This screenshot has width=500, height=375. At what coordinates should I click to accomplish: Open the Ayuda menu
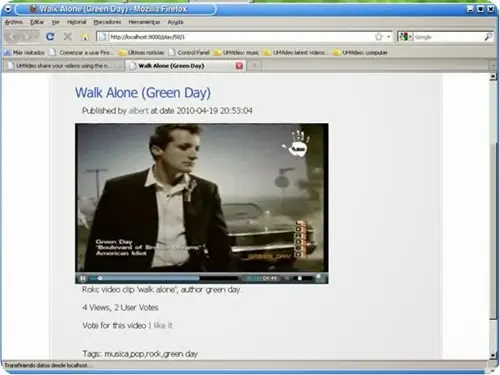175,22
